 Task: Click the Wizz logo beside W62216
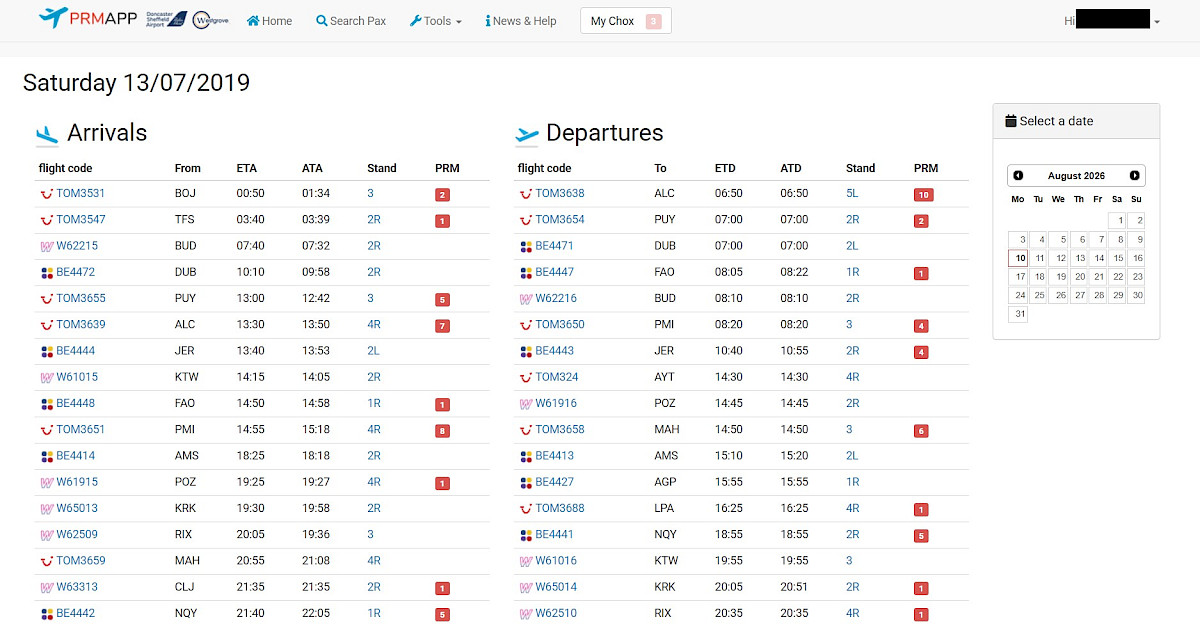click(x=525, y=299)
